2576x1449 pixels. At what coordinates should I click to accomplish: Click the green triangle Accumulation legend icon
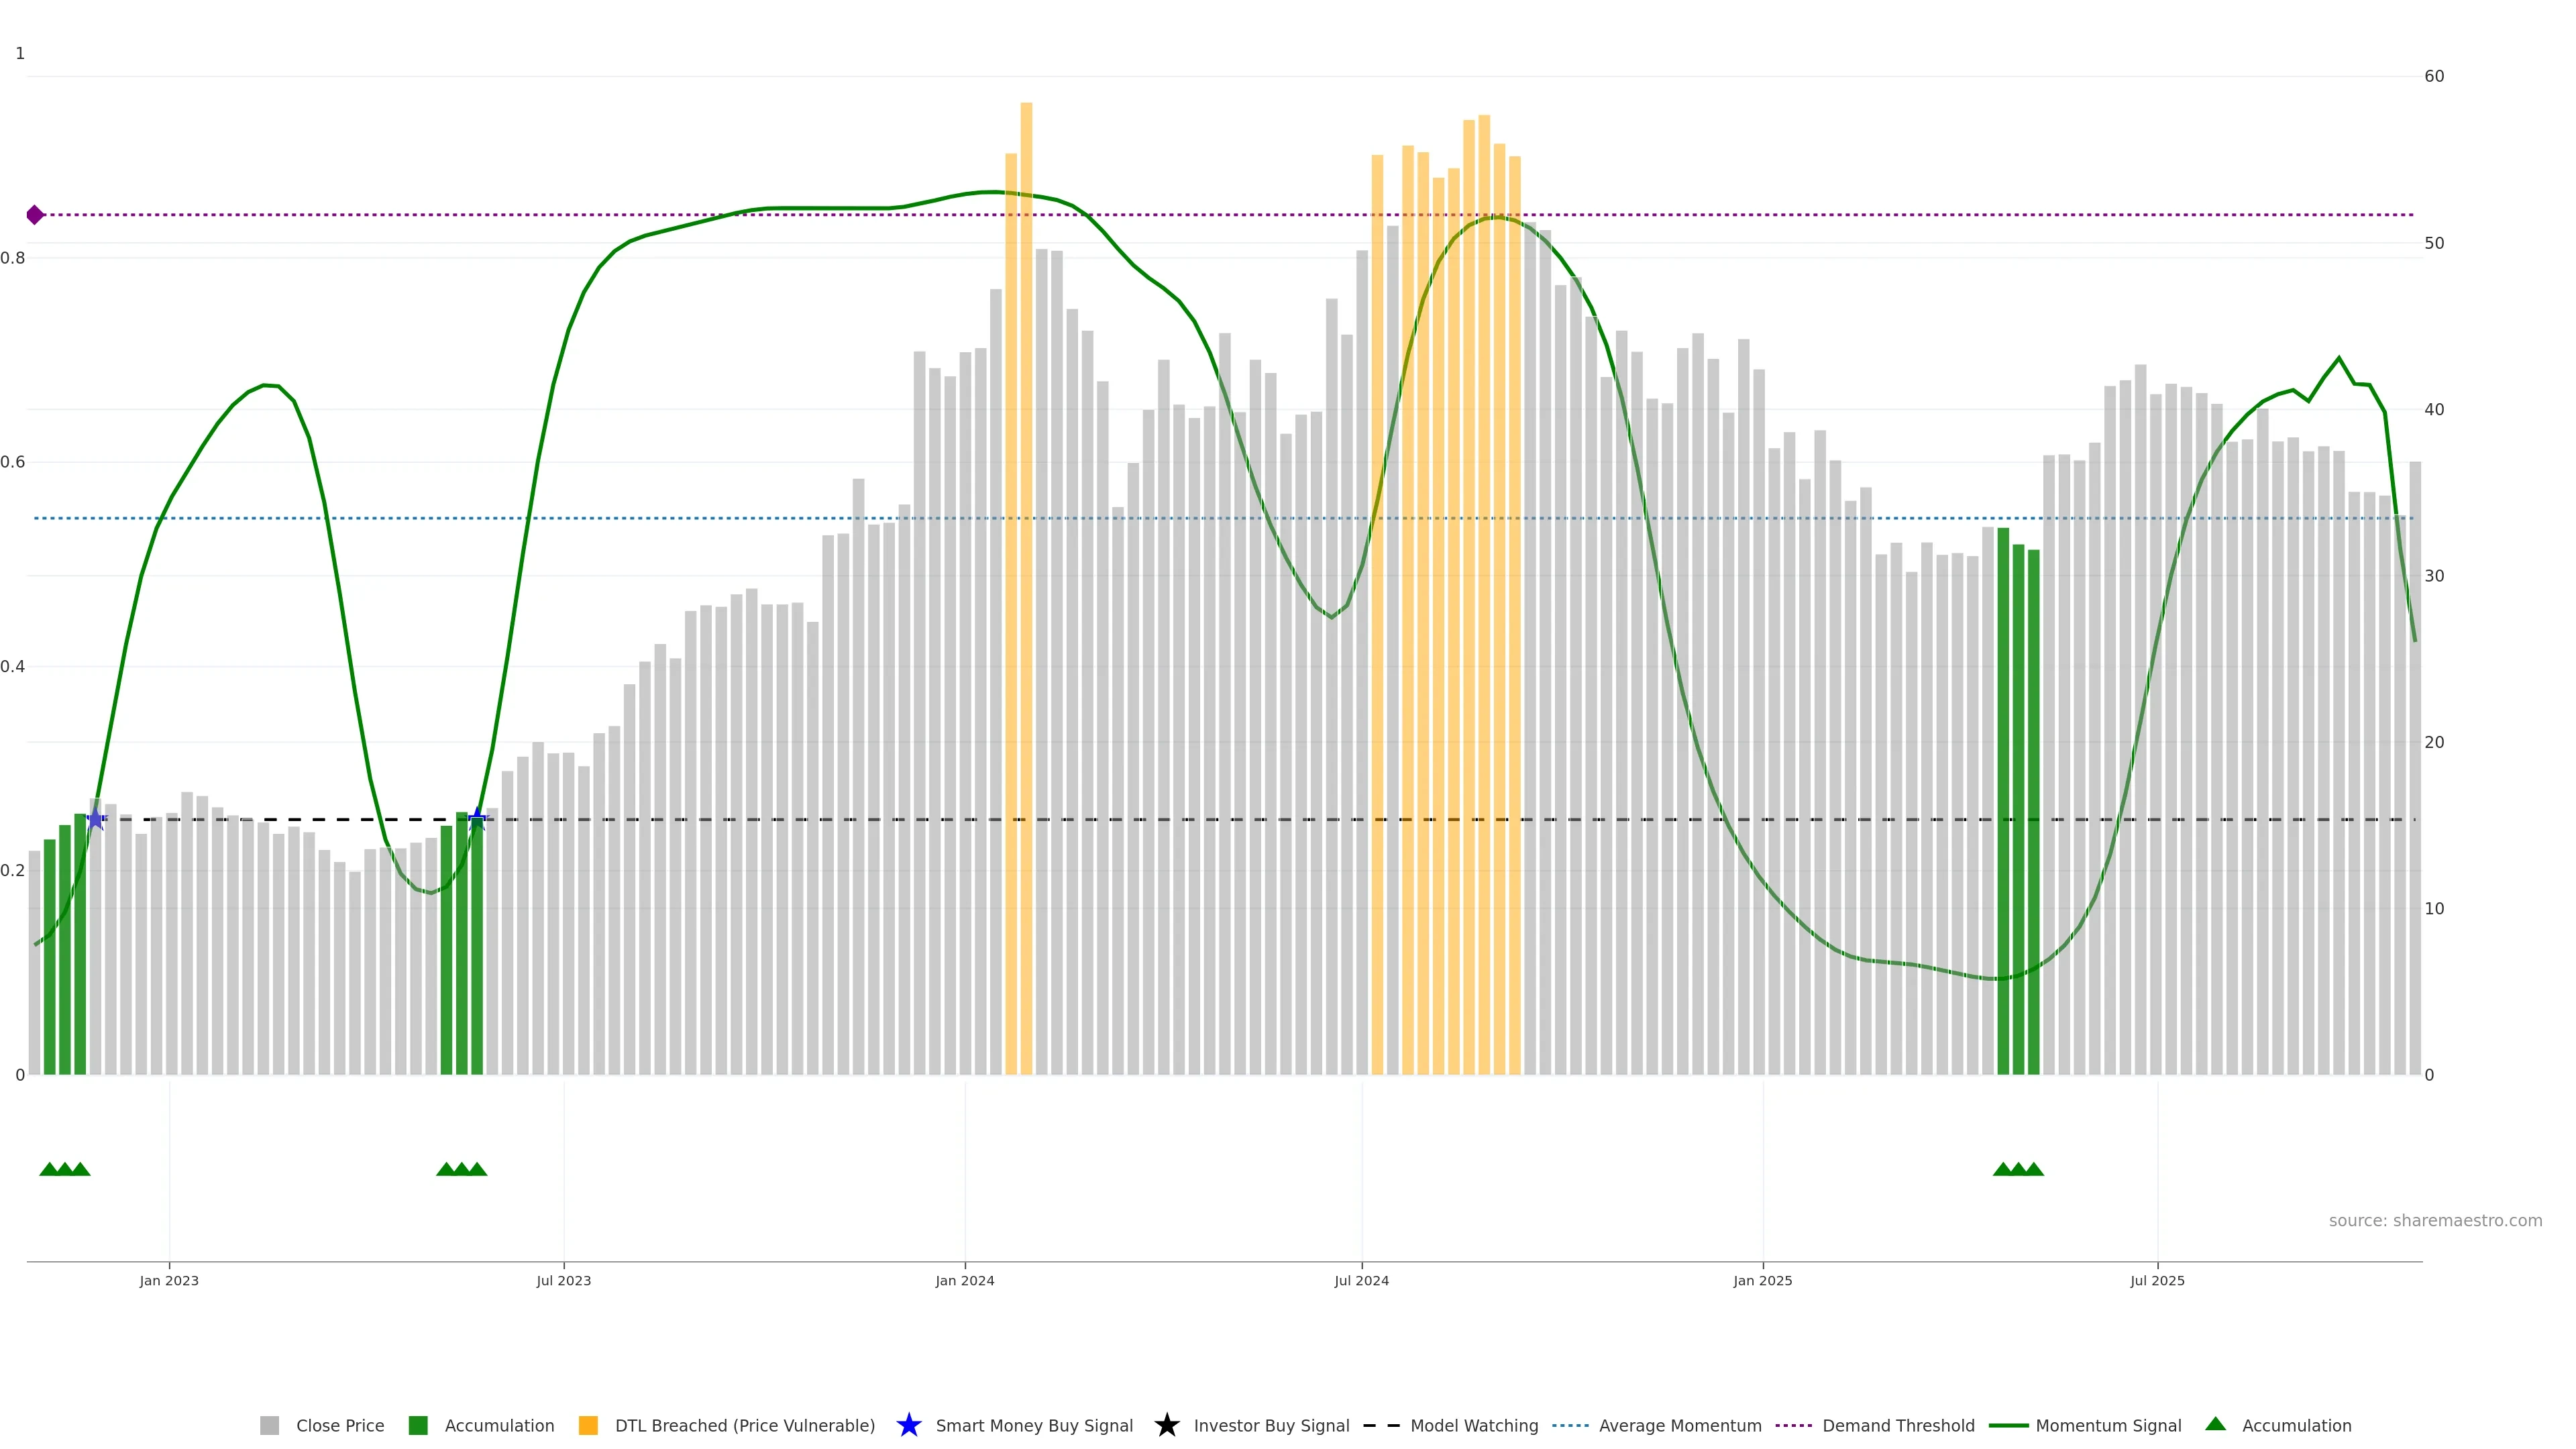[x=2215, y=1424]
